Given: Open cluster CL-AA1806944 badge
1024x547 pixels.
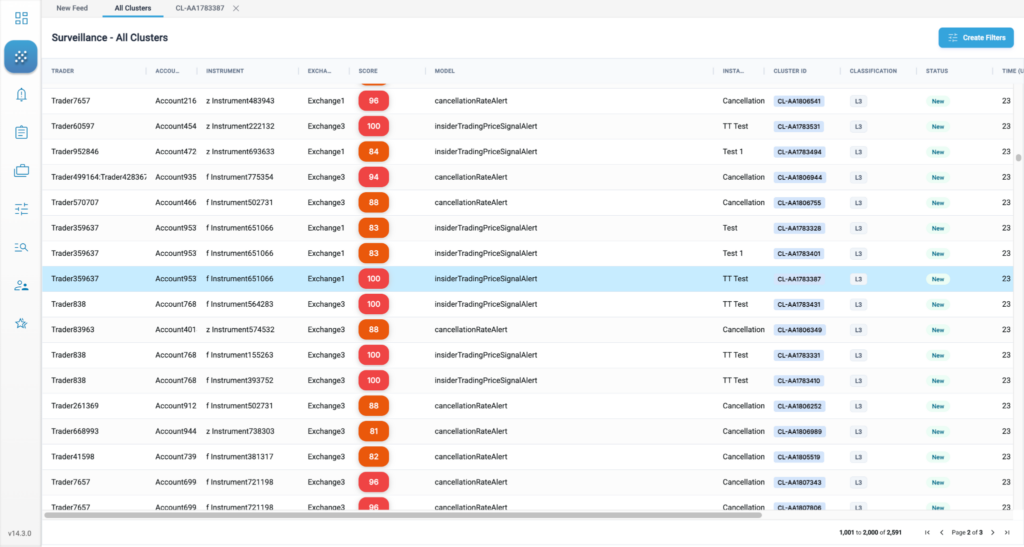Looking at the screenshot, I should coord(799,178).
